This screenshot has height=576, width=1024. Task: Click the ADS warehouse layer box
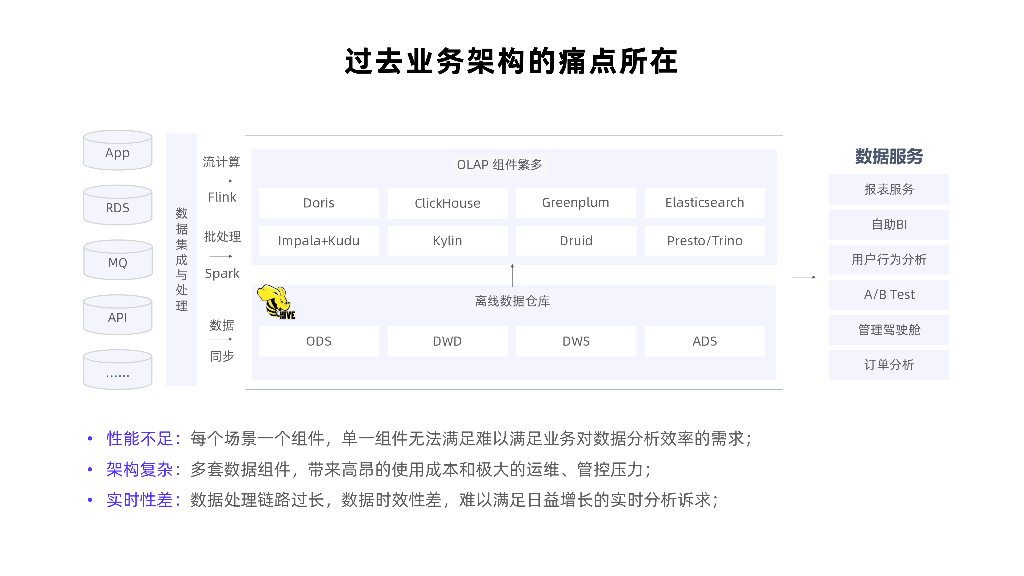pos(705,342)
